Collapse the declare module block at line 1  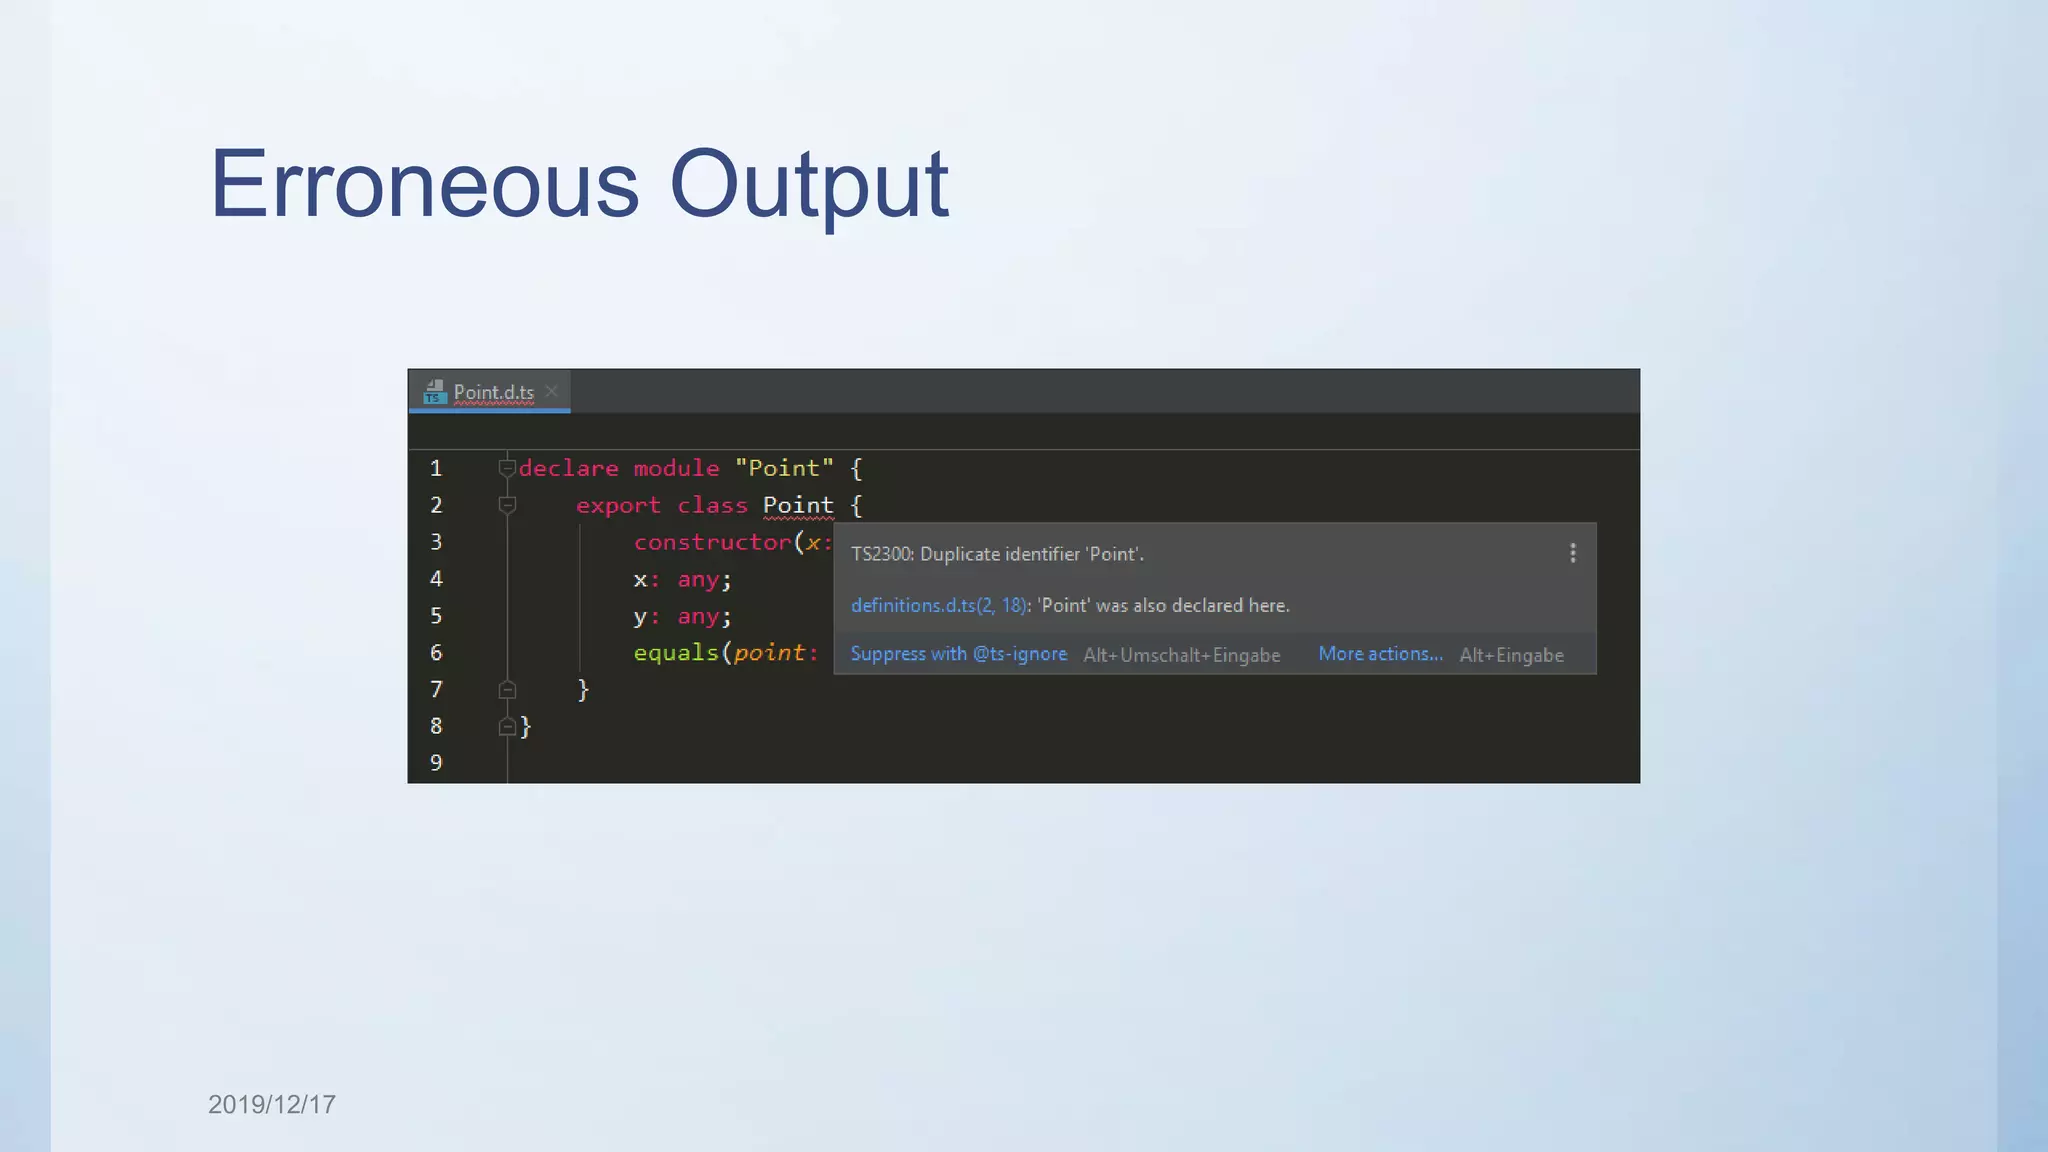(507, 468)
